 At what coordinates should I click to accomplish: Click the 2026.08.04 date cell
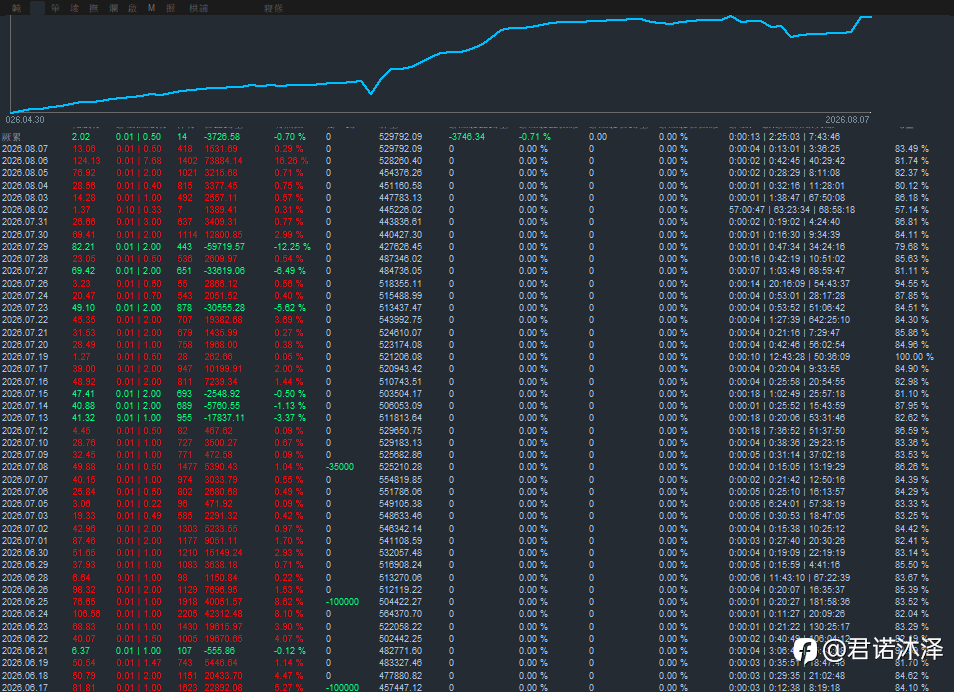[x=25, y=186]
